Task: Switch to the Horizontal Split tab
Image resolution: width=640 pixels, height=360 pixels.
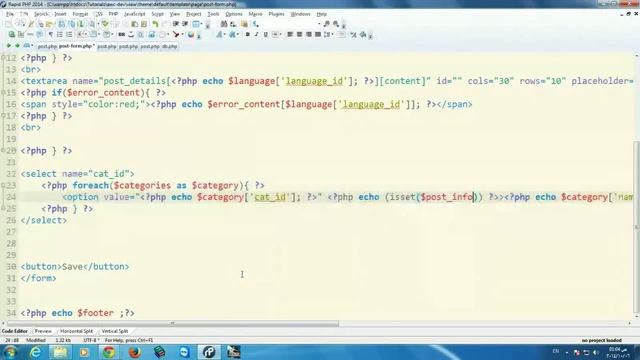Action: 76,331
